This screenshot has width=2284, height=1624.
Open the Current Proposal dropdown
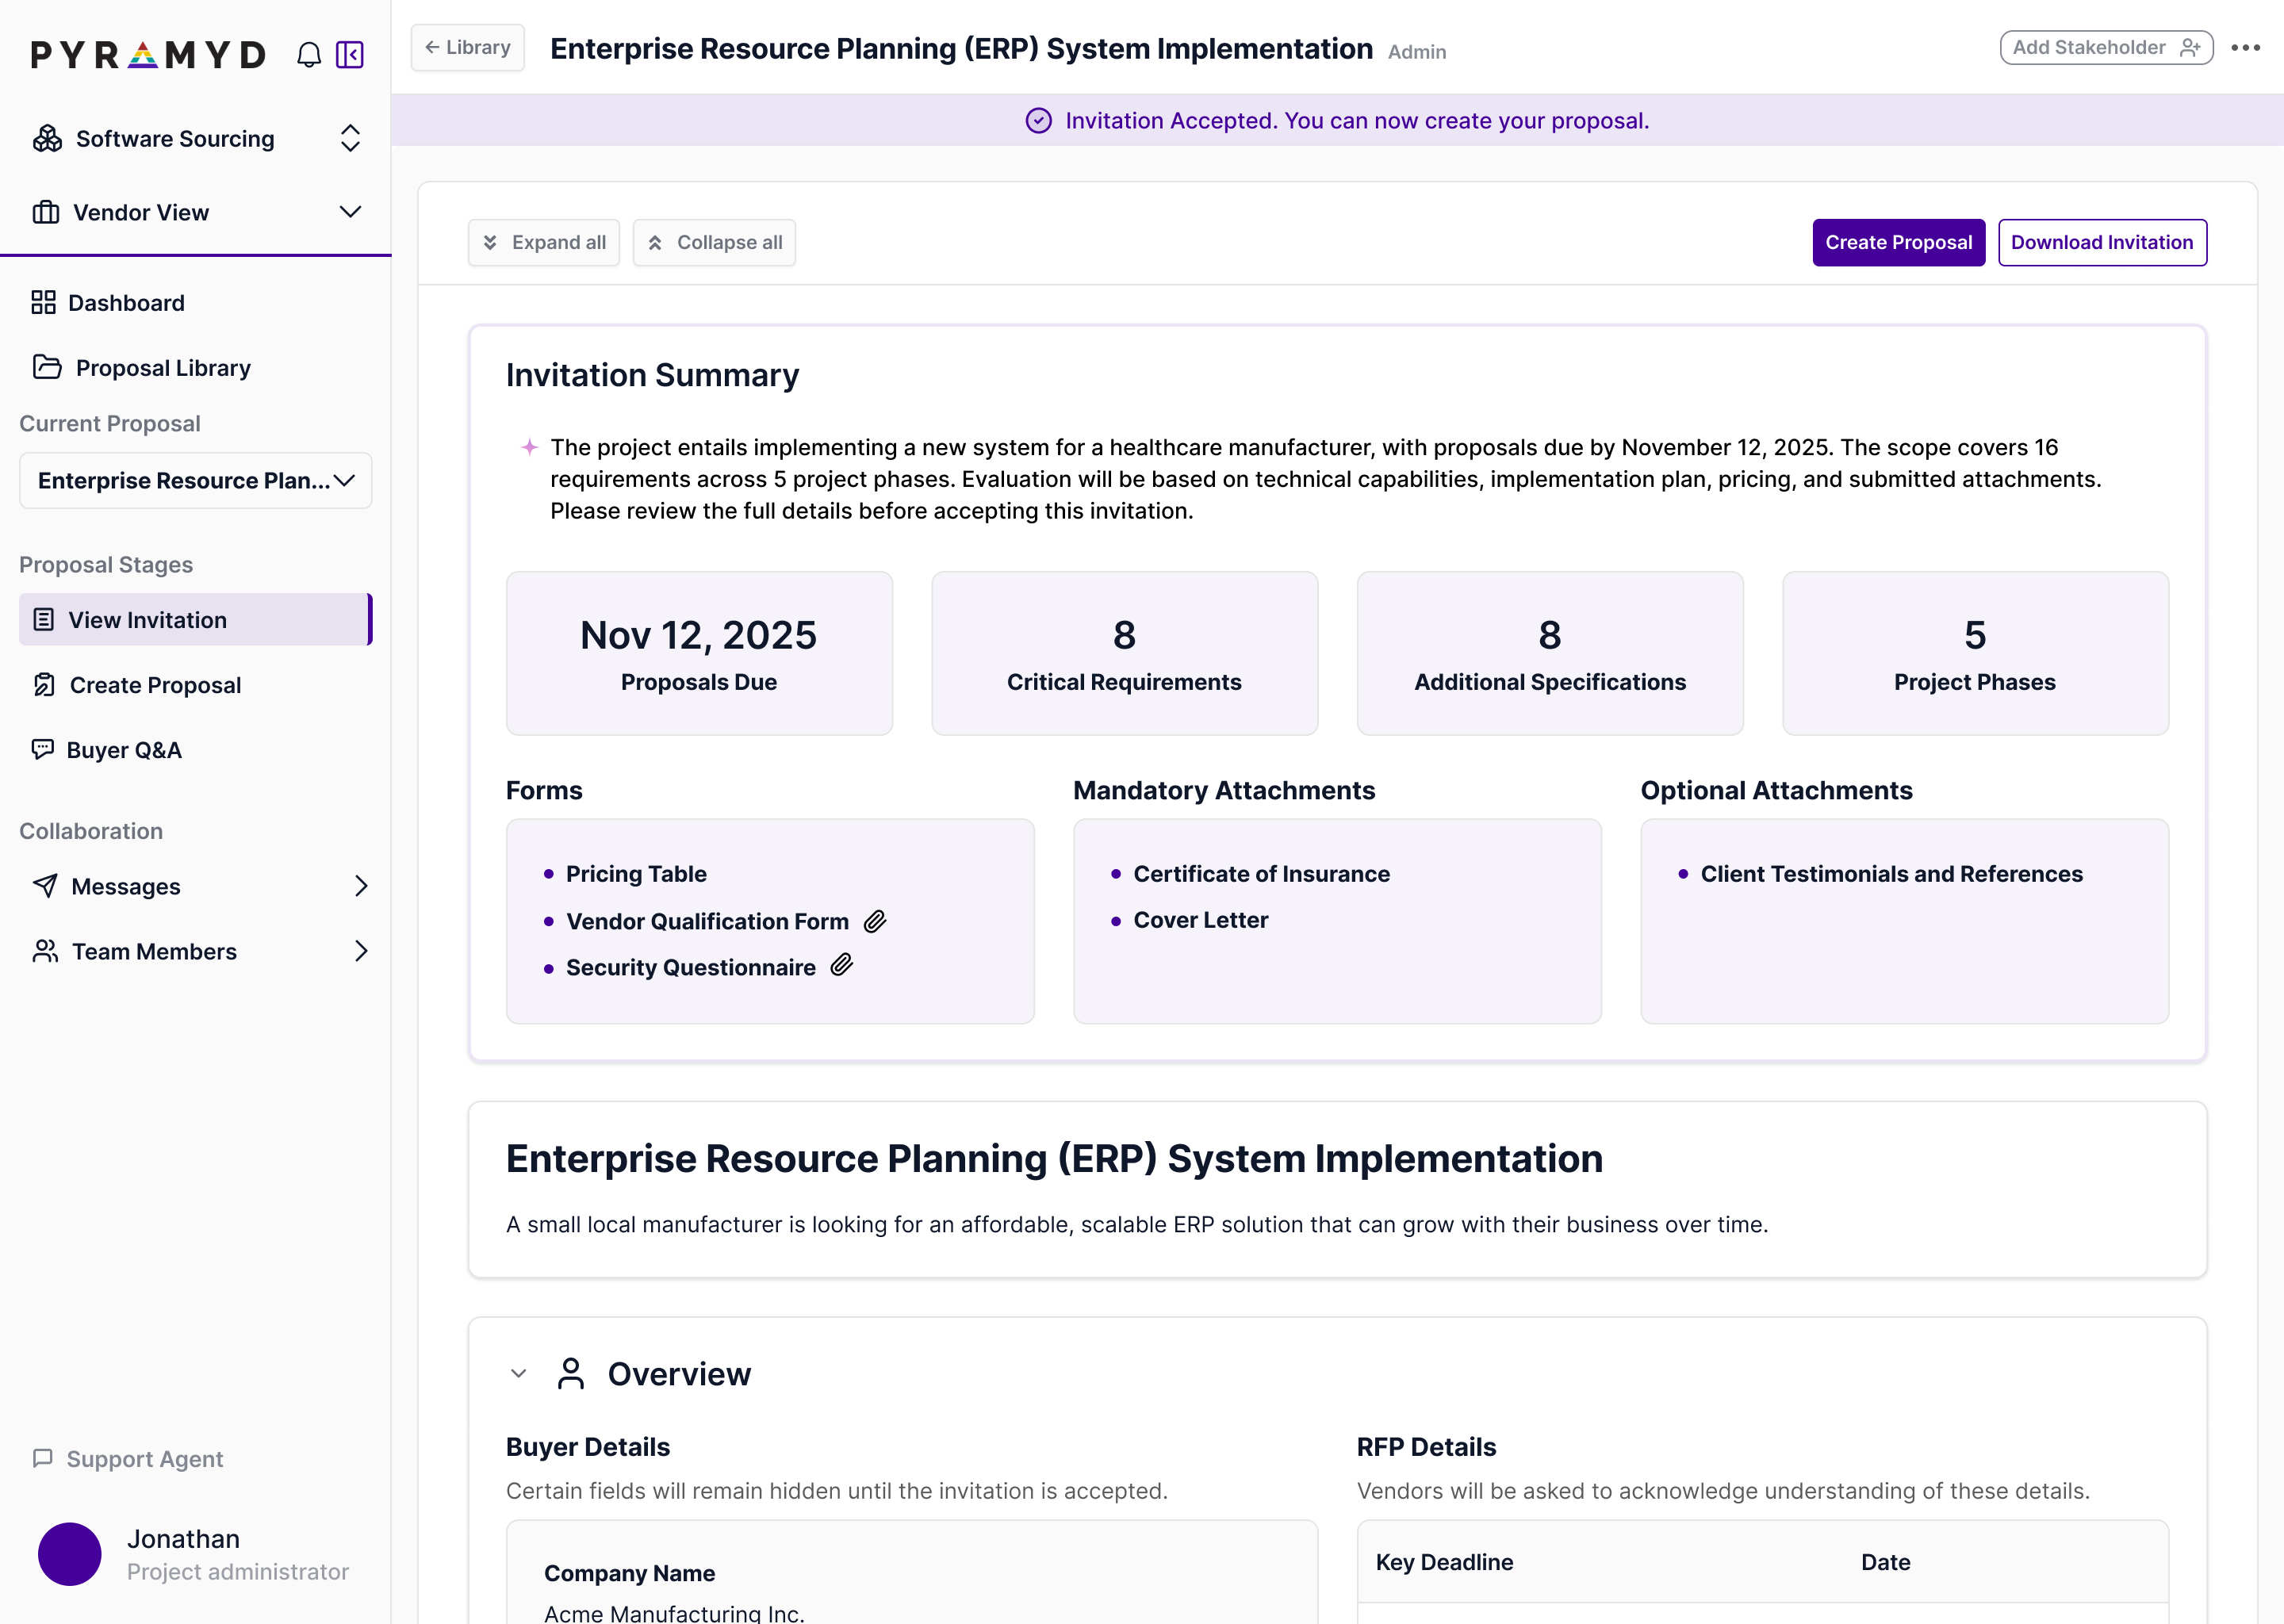(196, 481)
